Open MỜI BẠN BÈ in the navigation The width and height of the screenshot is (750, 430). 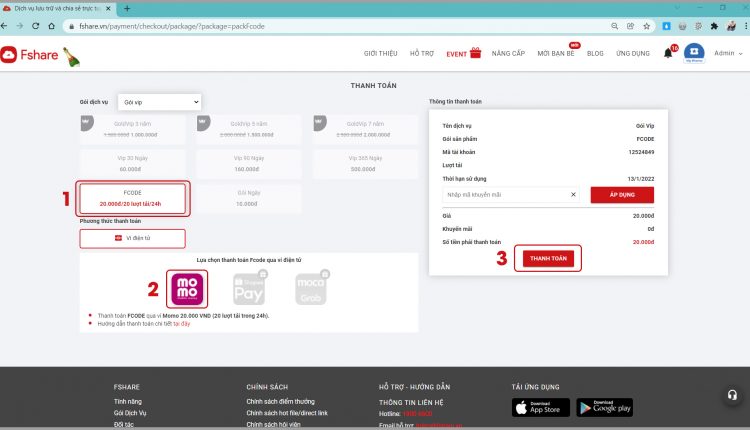coord(556,54)
